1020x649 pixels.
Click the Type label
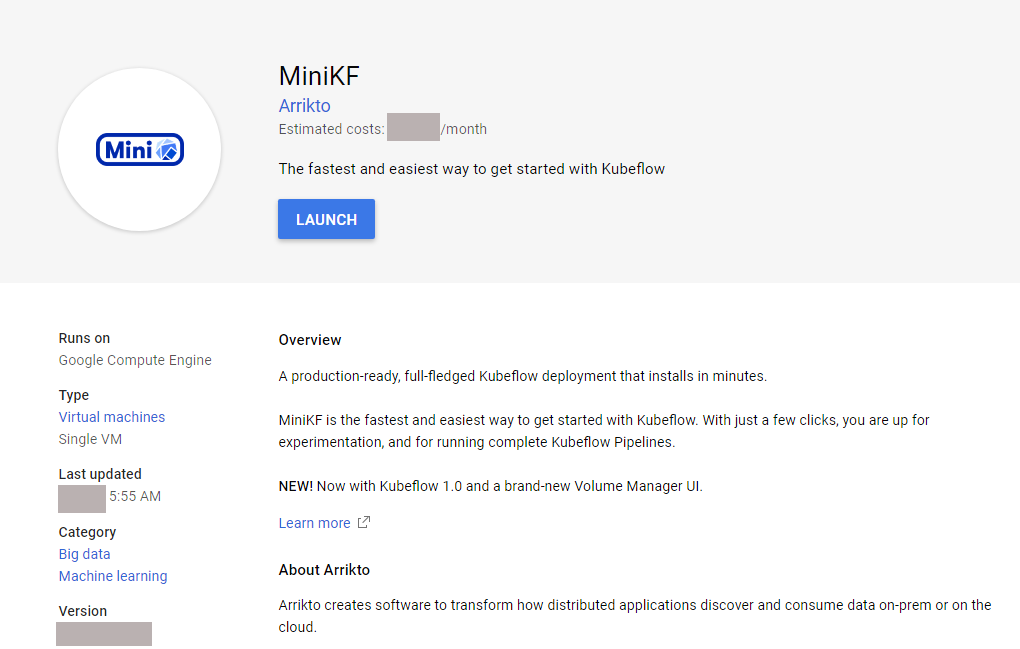[74, 395]
